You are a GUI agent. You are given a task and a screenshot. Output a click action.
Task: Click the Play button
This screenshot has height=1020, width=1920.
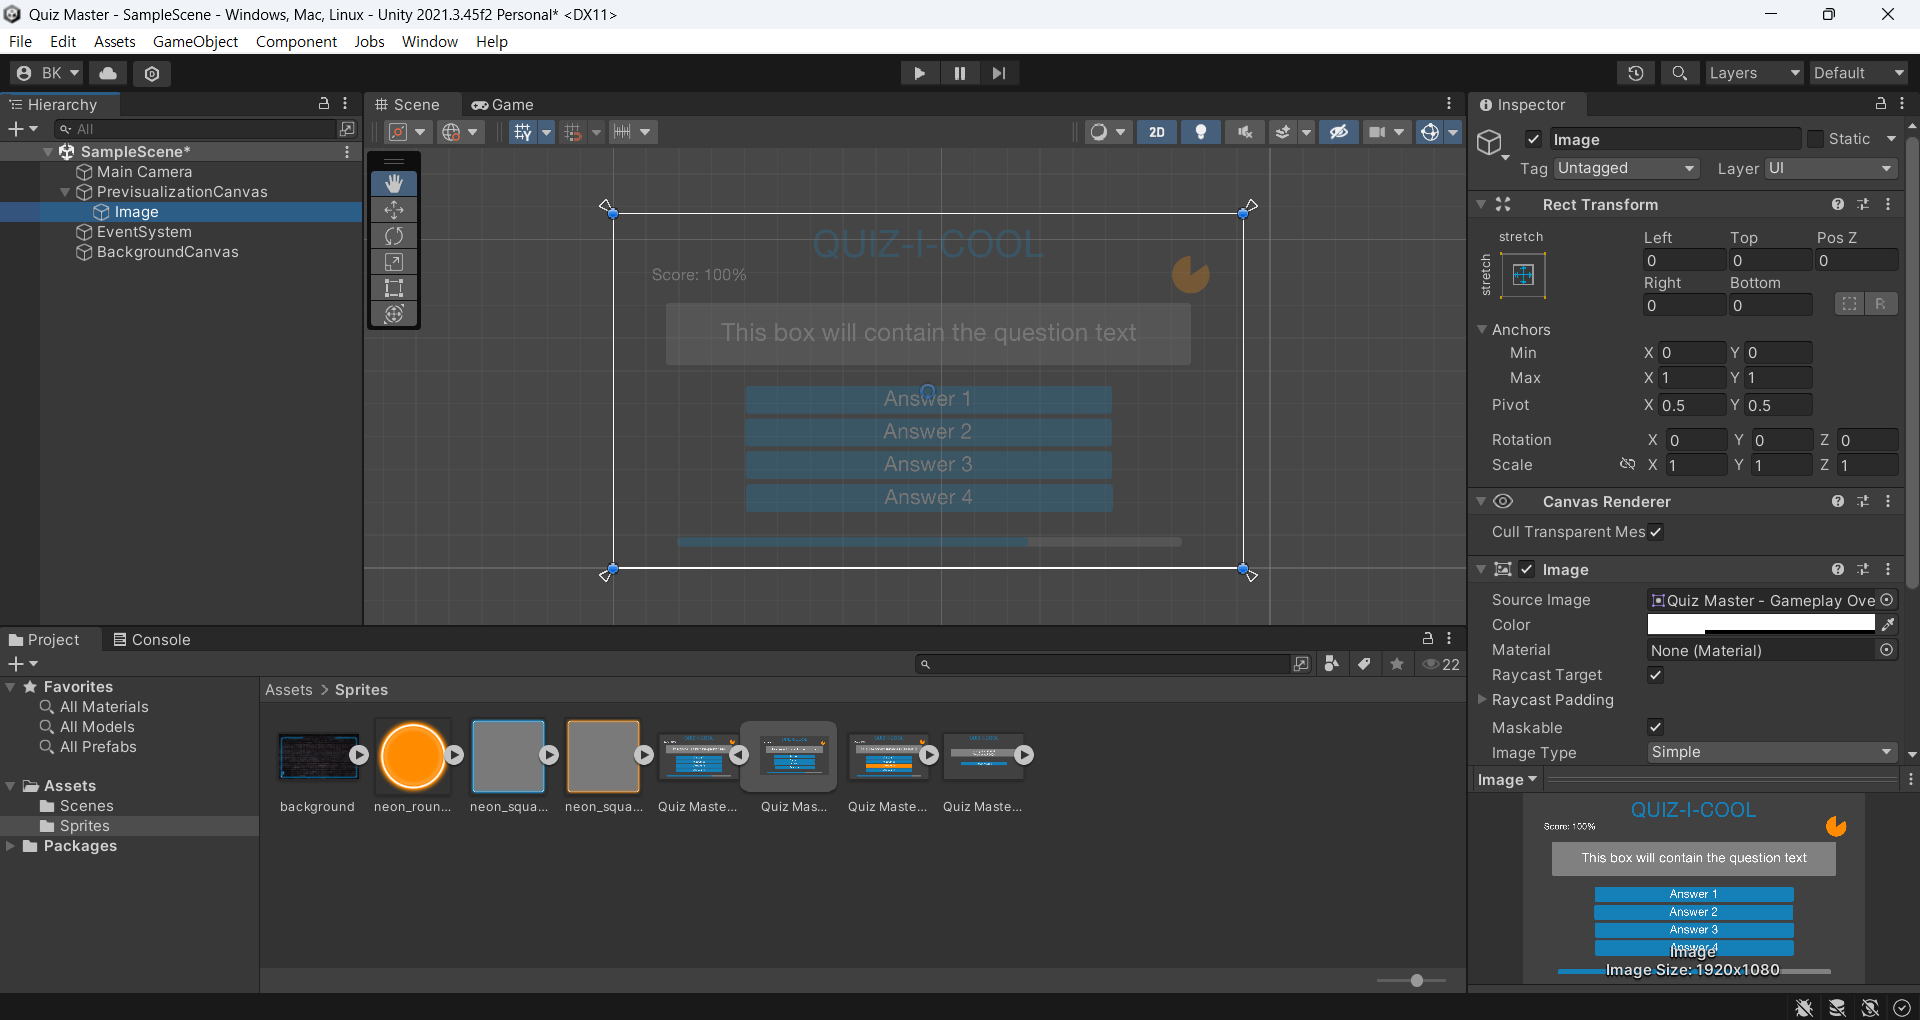(919, 73)
